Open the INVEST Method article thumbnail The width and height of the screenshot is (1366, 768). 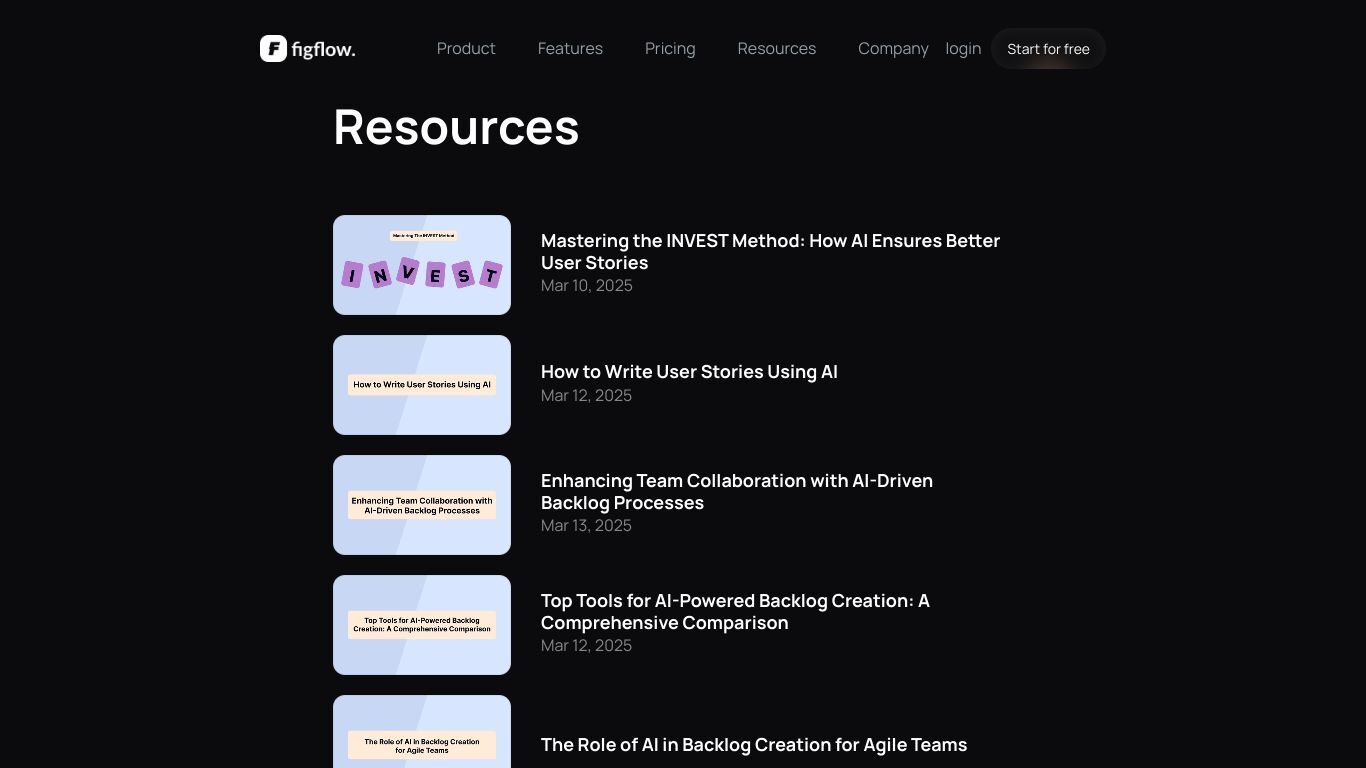(422, 265)
